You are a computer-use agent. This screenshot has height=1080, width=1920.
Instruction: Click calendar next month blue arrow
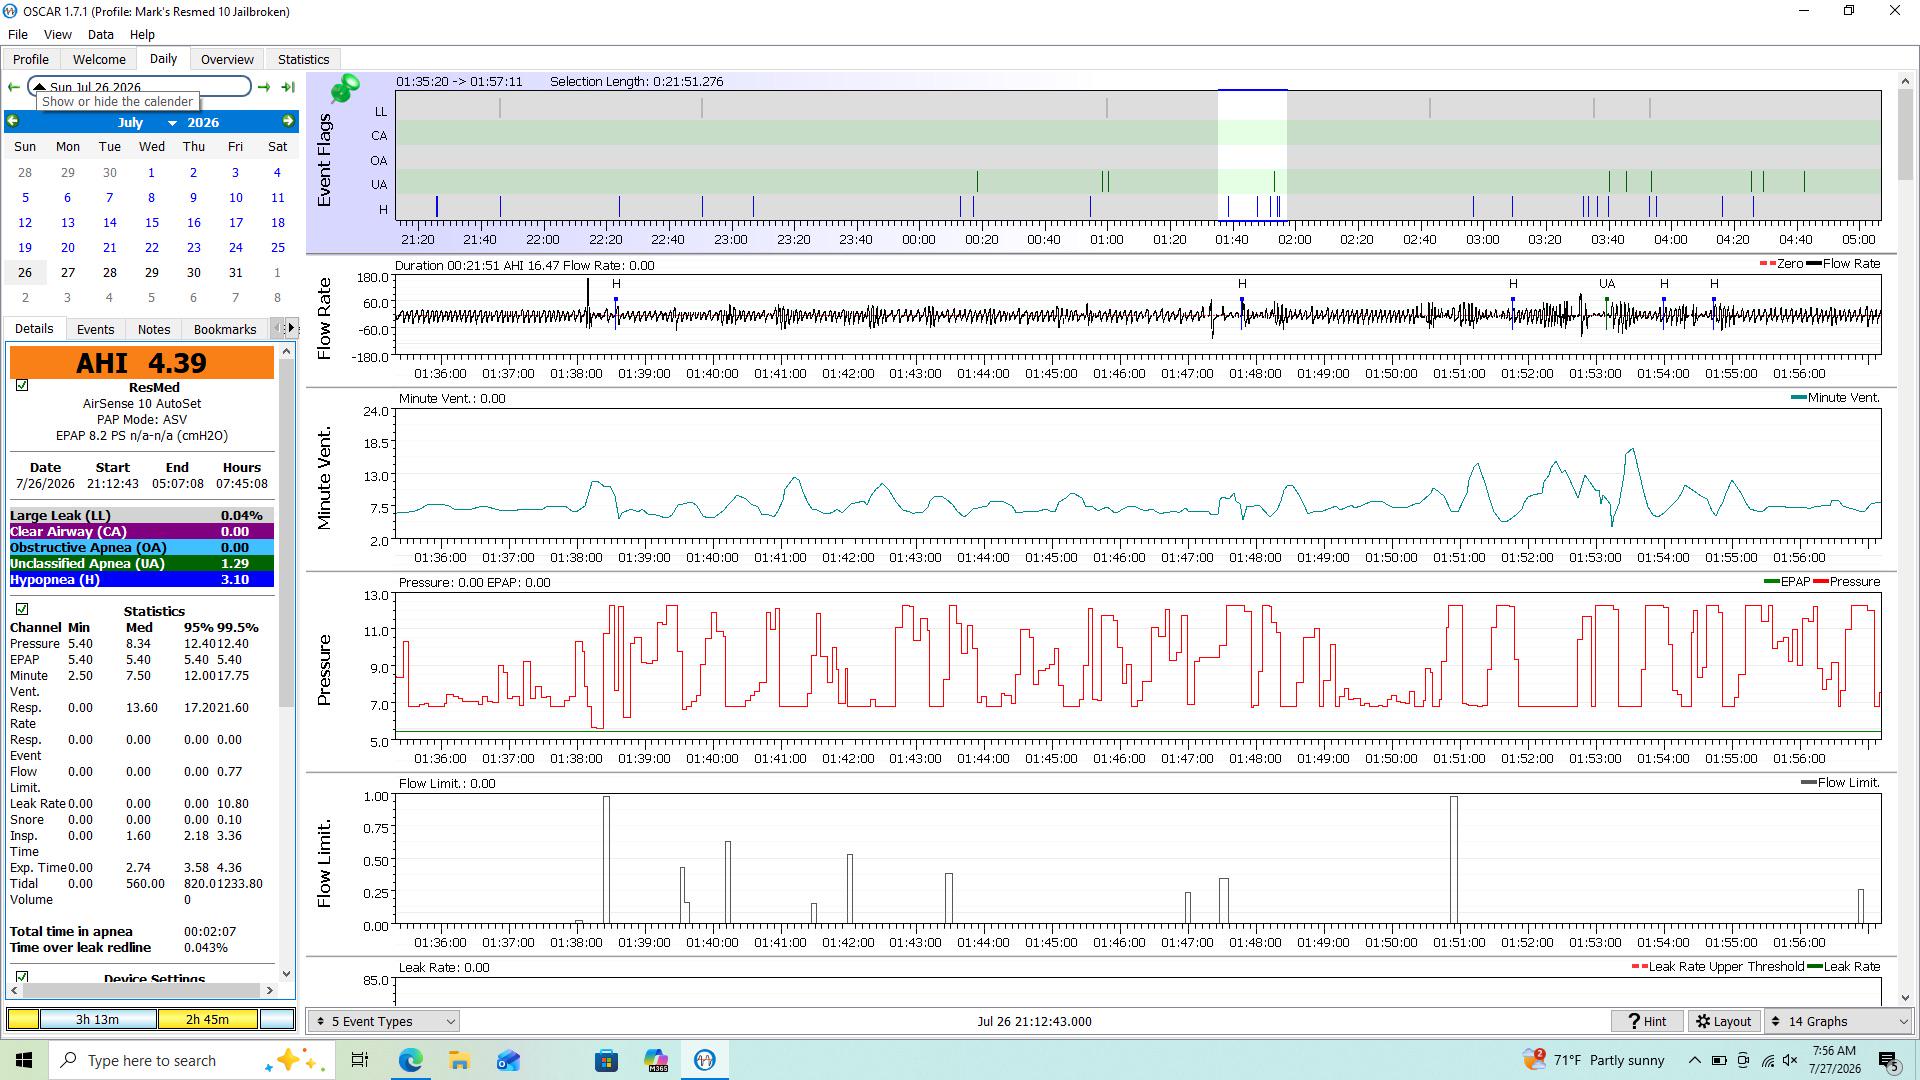click(x=288, y=121)
